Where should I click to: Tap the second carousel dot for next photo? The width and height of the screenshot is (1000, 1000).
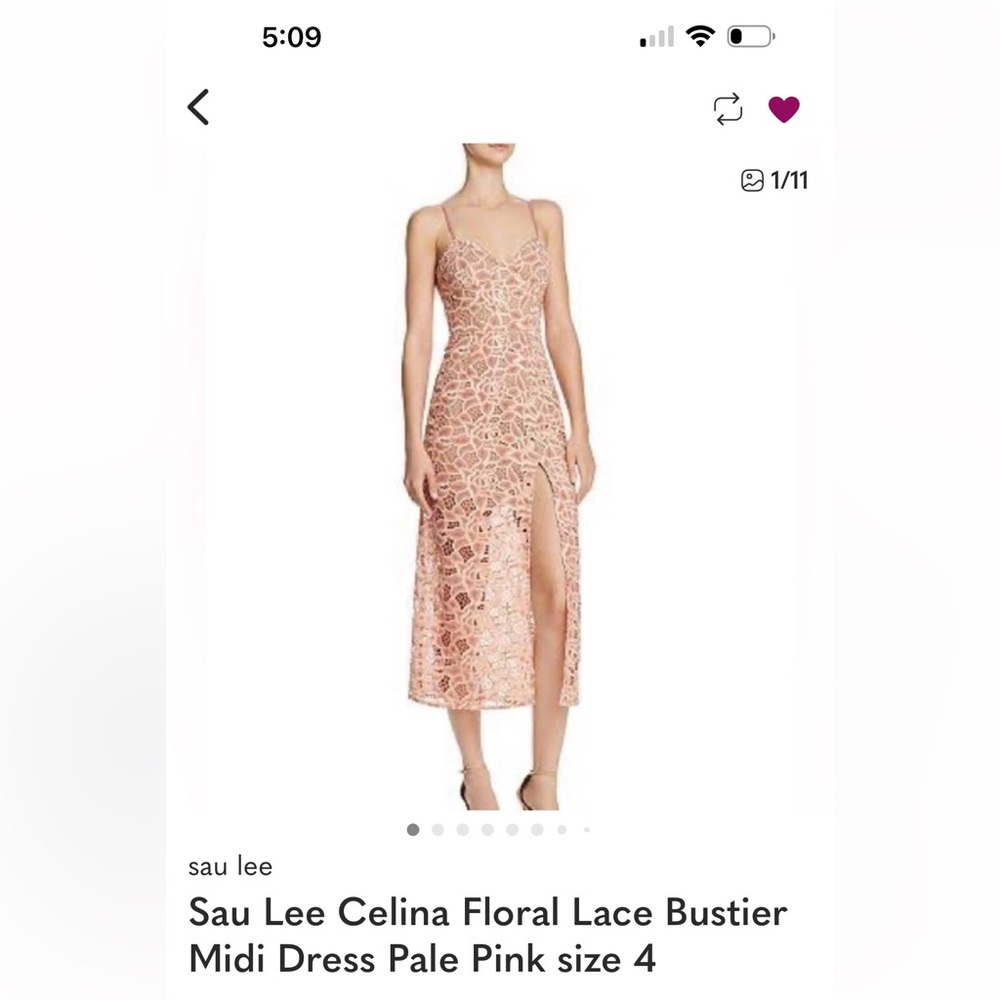(x=437, y=830)
